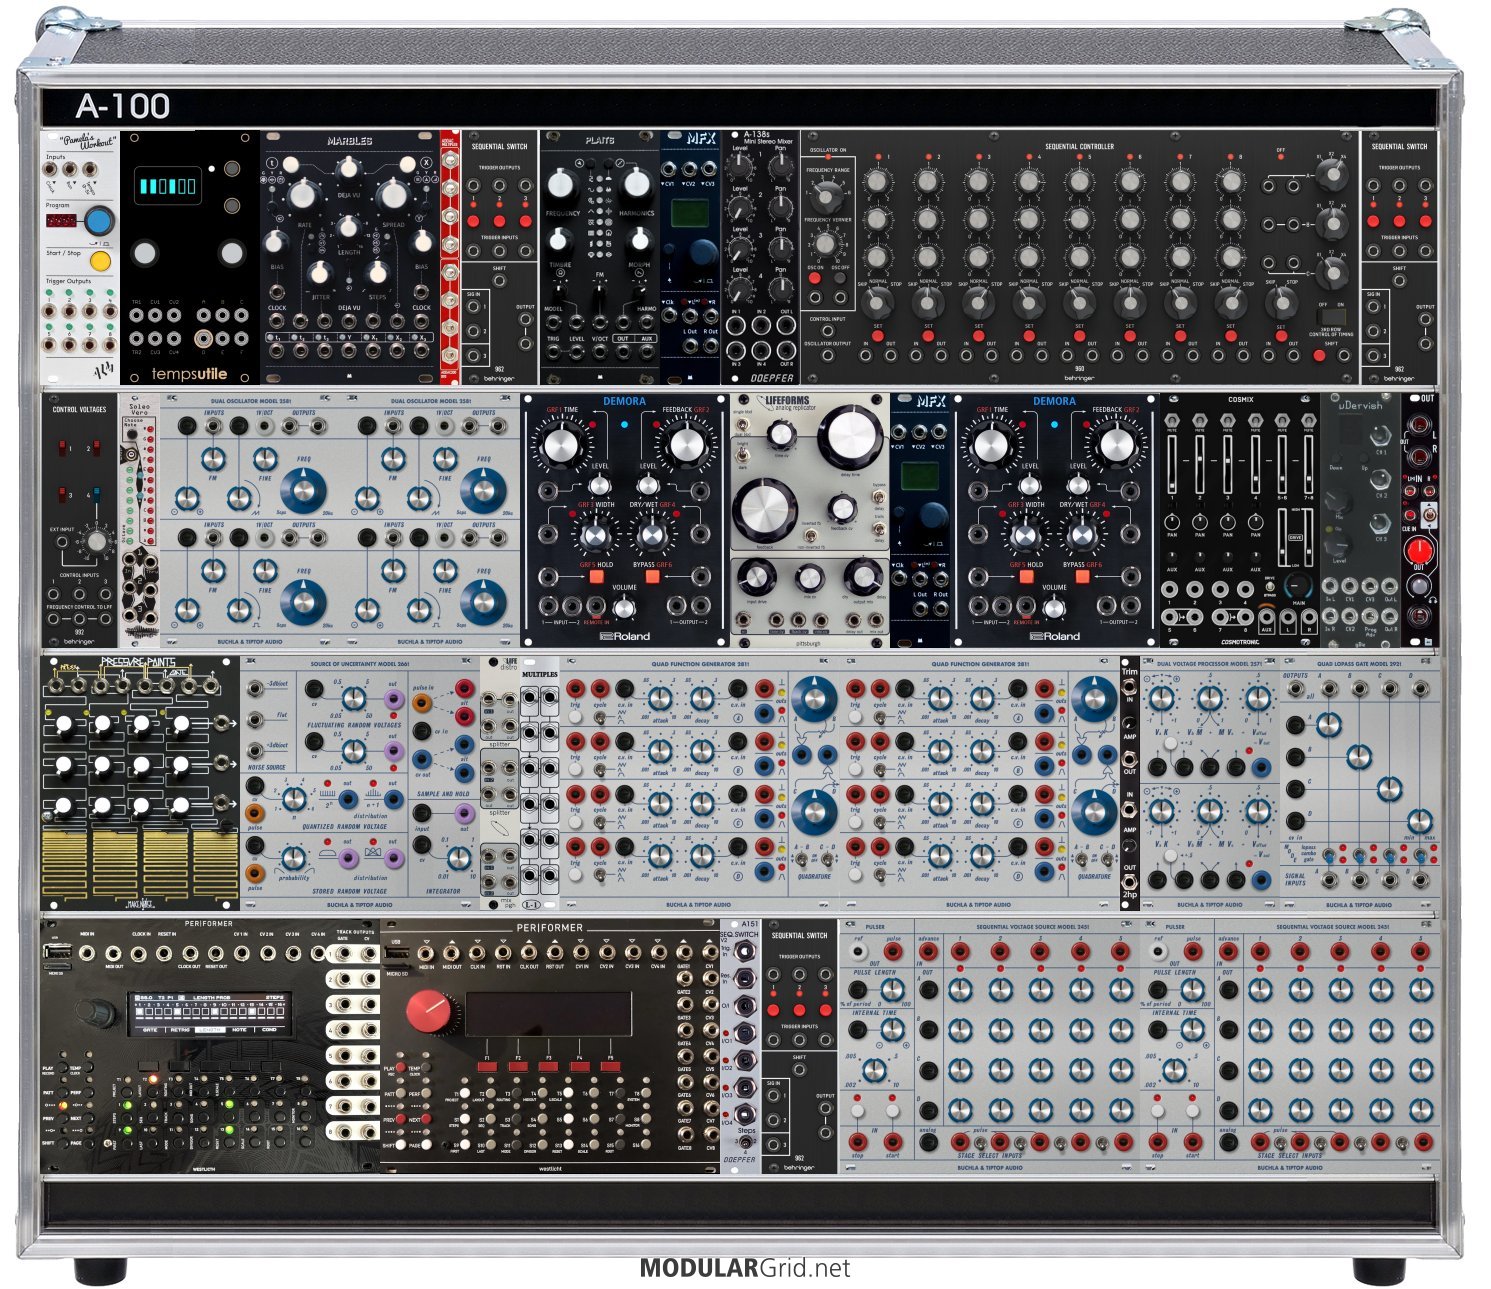
Task: Select the NOTE tab on the Performer display
Action: [x=240, y=1029]
